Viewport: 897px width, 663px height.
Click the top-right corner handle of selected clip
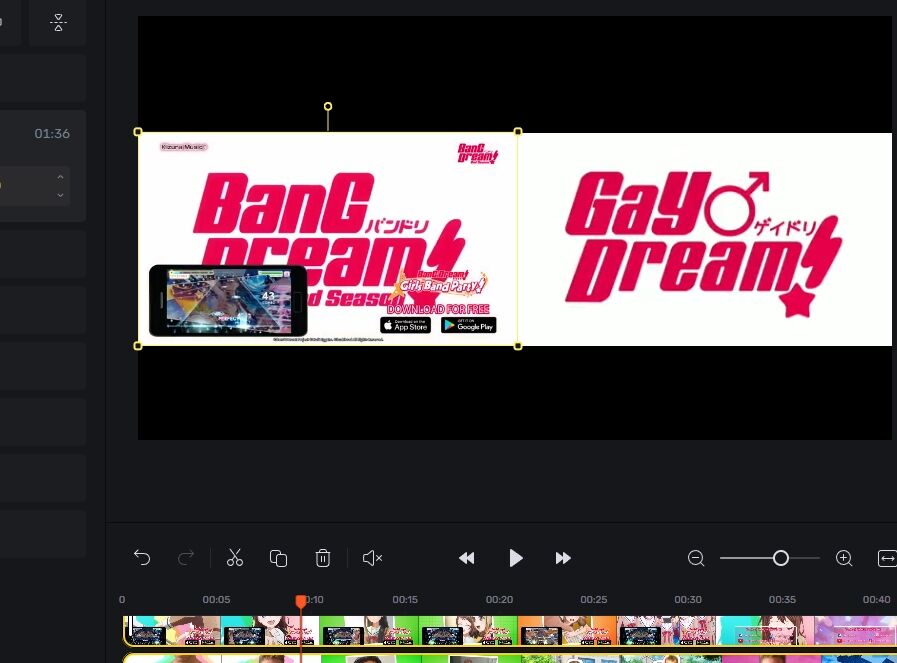point(518,132)
